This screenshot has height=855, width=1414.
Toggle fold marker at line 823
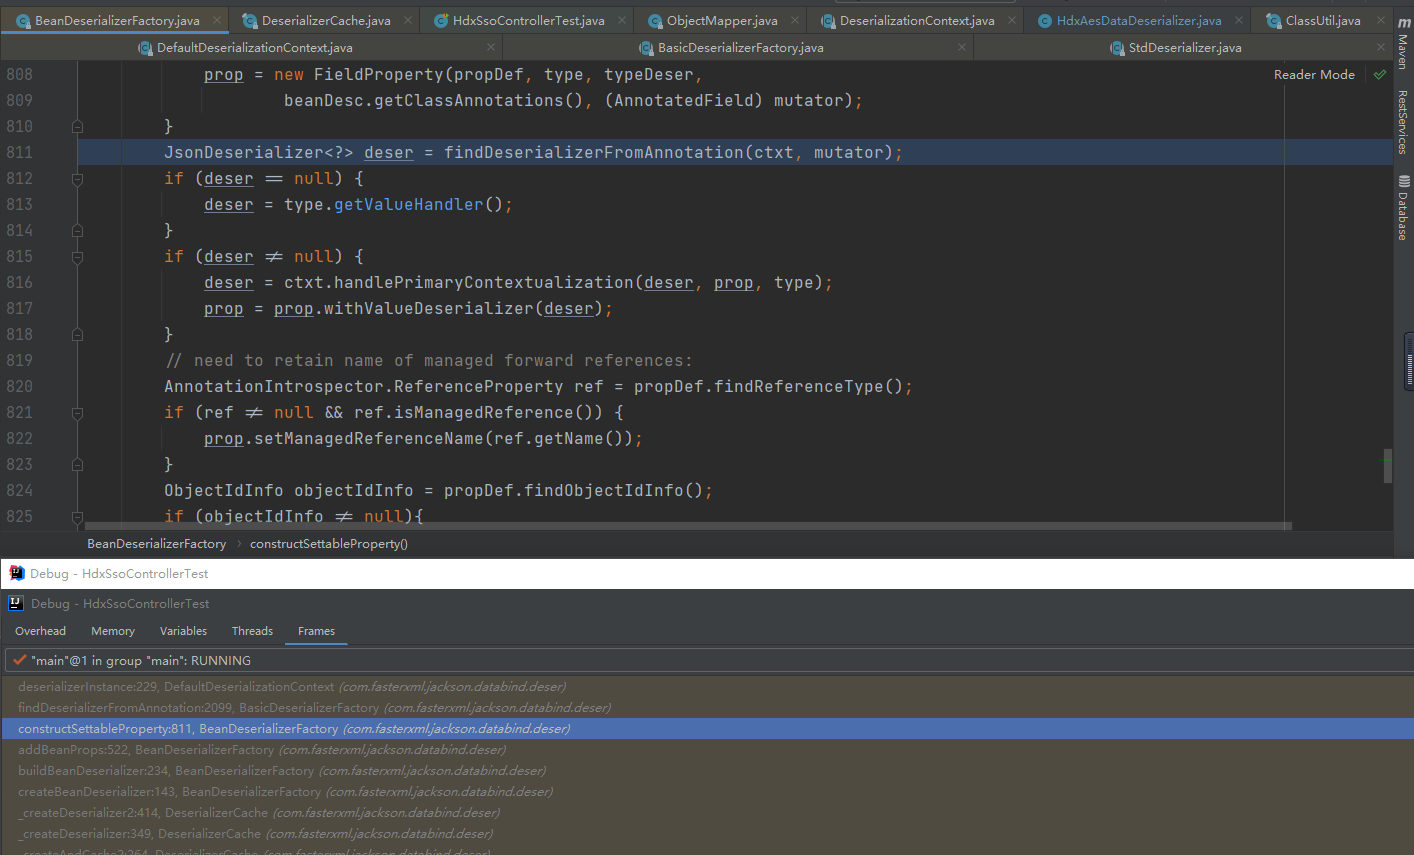click(x=77, y=465)
